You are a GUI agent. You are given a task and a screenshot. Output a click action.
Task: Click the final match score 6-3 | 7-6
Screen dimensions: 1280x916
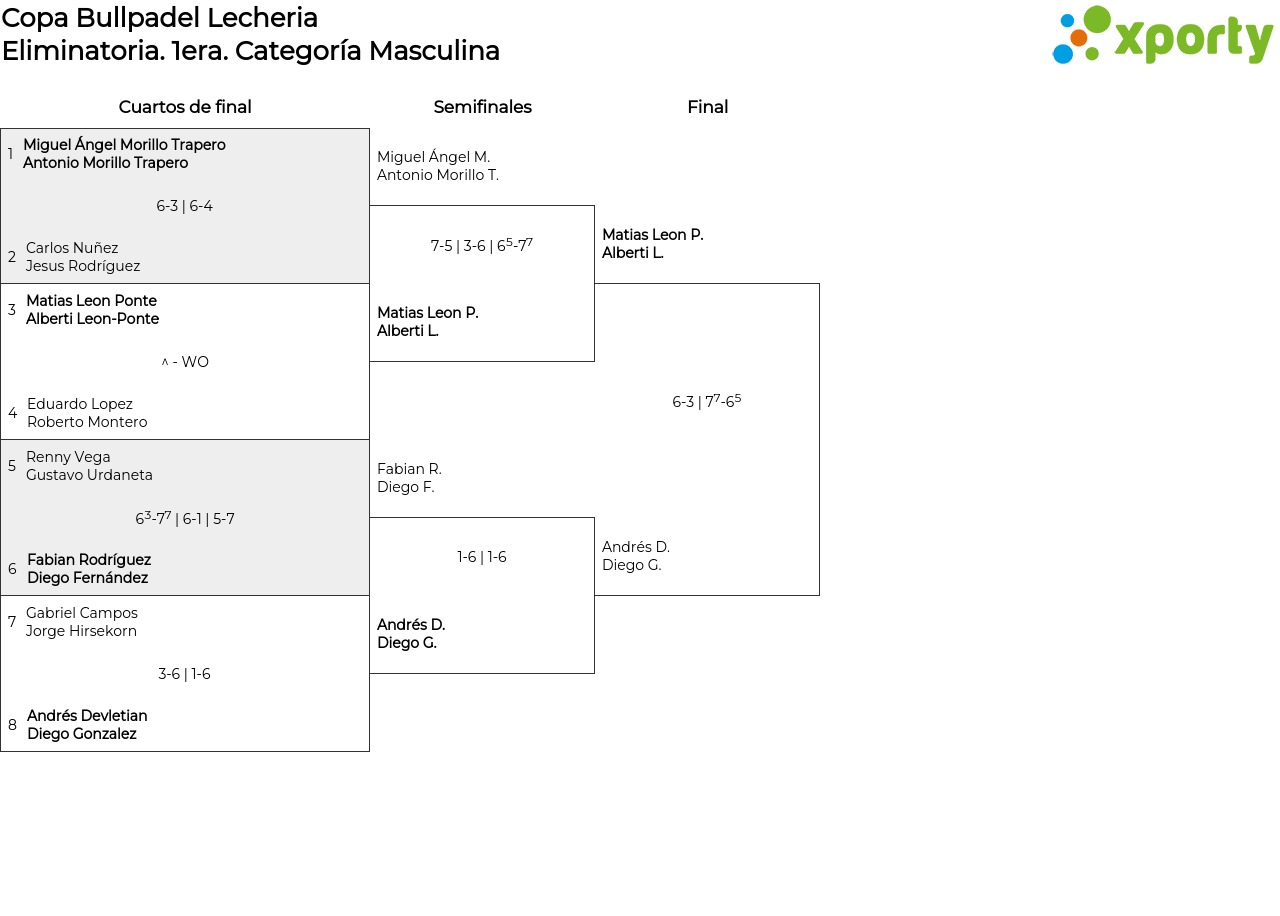pyautogui.click(x=707, y=402)
